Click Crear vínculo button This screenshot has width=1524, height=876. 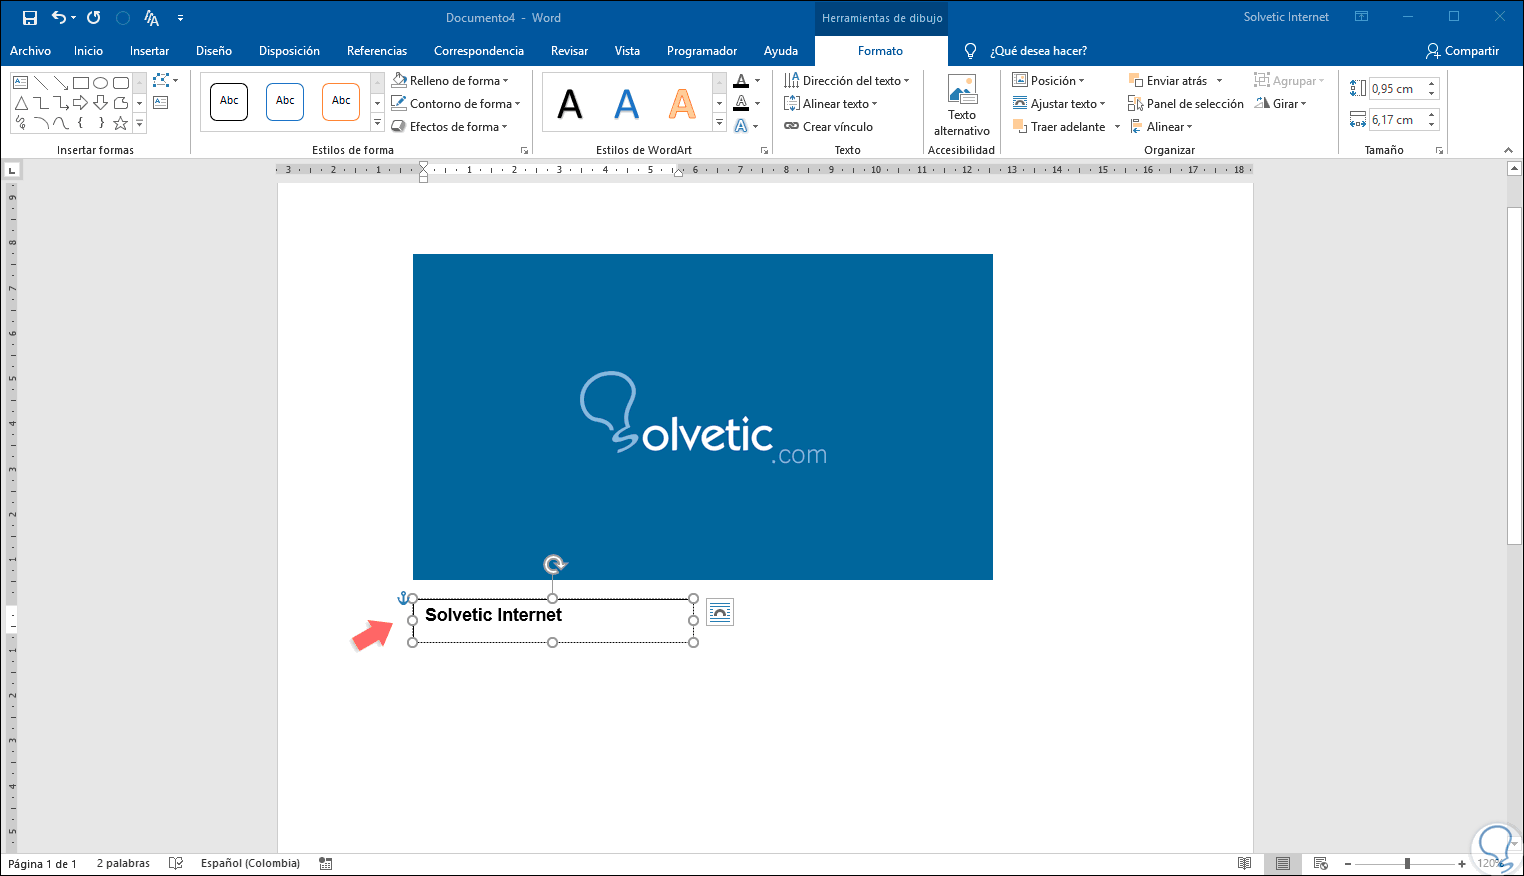pos(829,127)
